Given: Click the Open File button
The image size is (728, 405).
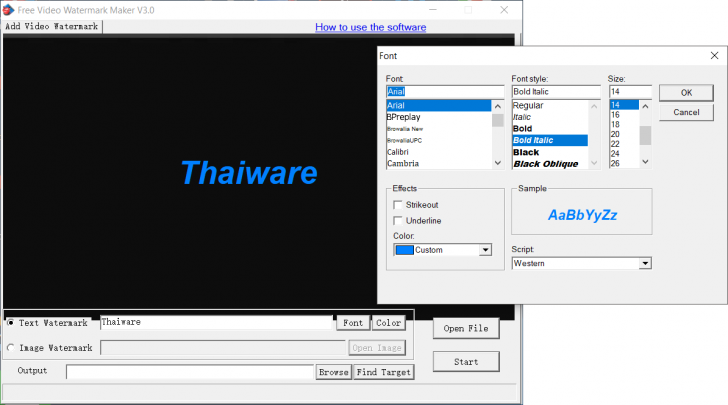Looking at the screenshot, I should [x=466, y=328].
